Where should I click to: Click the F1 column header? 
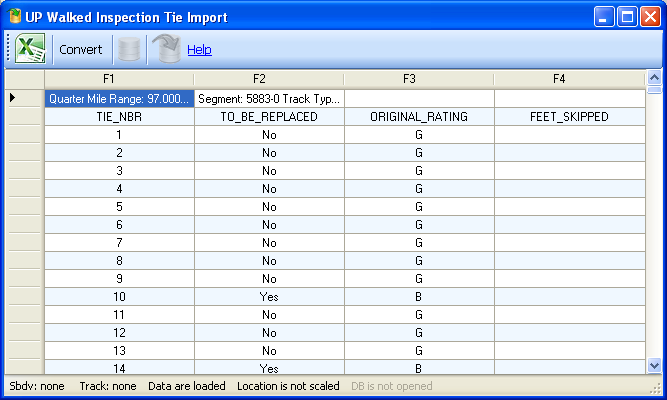coord(119,78)
